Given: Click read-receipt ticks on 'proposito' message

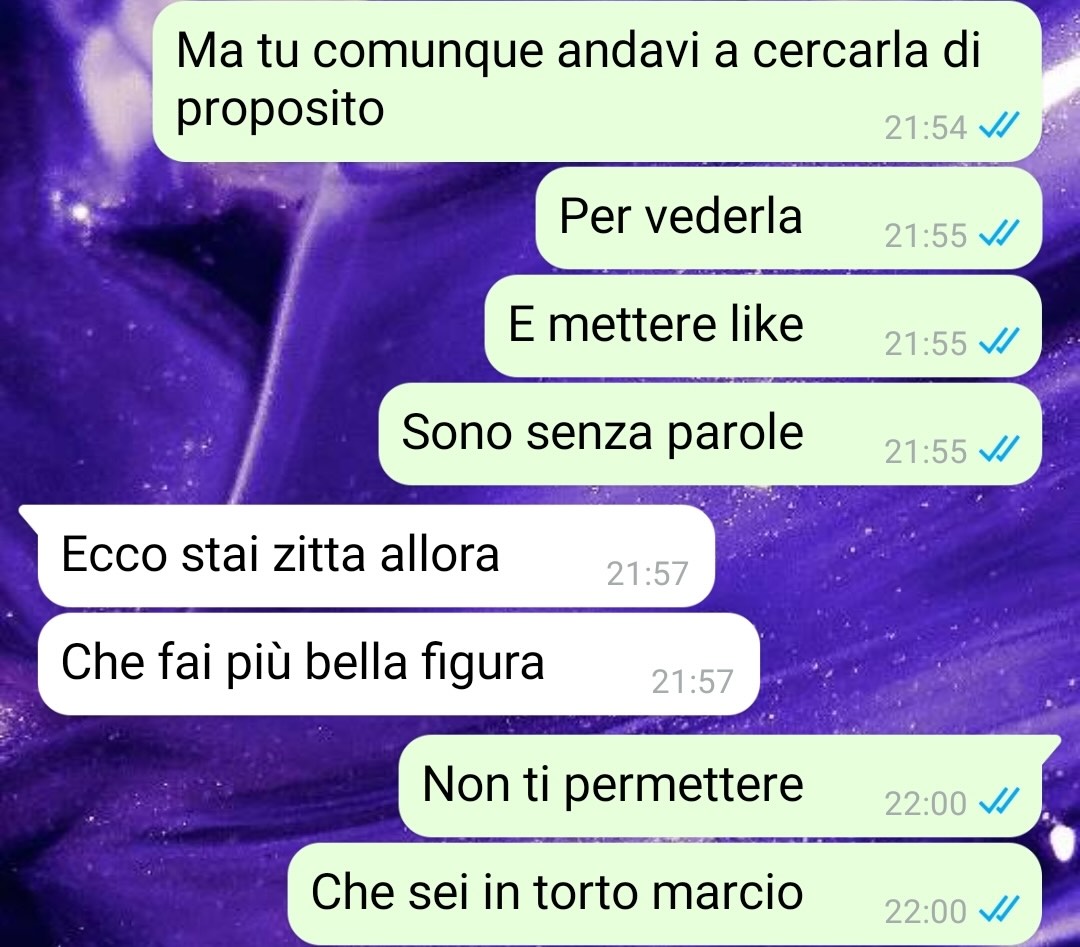Looking at the screenshot, I should click(x=999, y=127).
